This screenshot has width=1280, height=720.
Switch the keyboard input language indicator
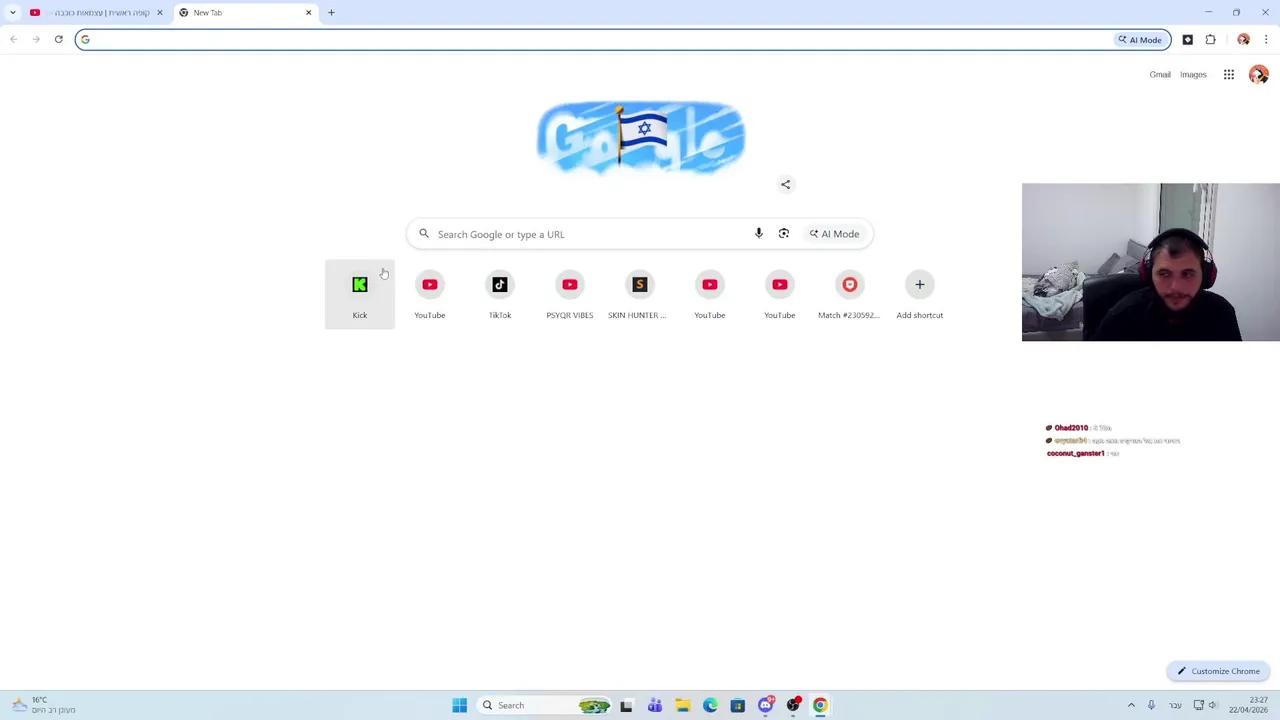(x=1175, y=705)
